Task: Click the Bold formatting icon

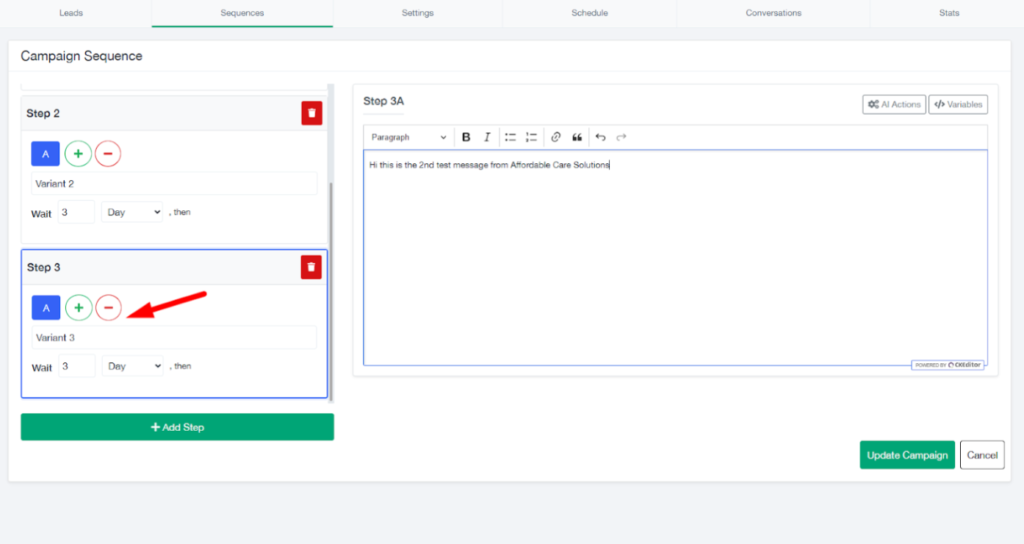Action: click(x=466, y=137)
